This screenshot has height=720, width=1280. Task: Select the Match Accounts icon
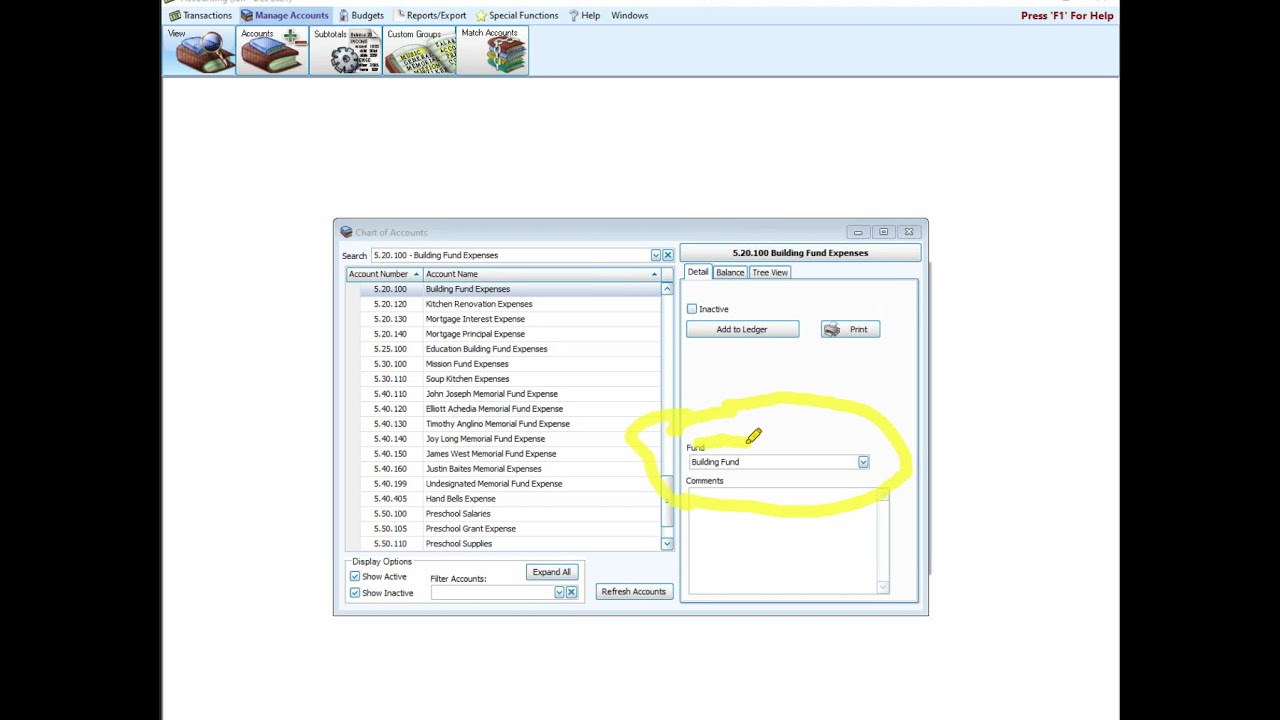tap(492, 50)
